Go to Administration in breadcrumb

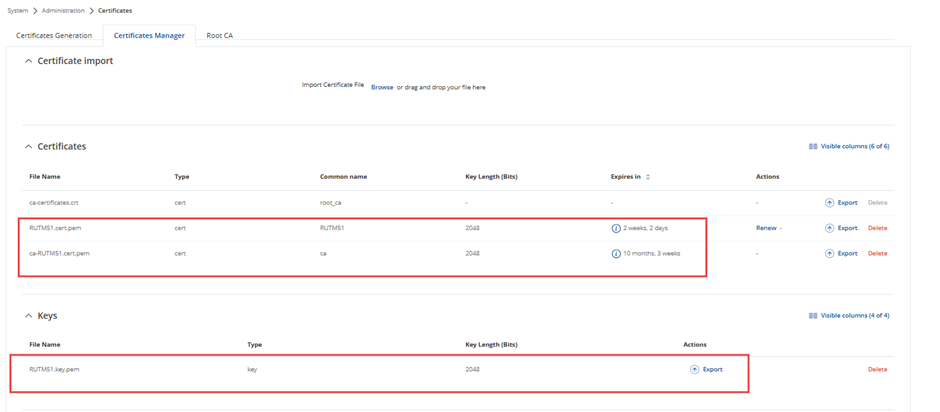63,11
